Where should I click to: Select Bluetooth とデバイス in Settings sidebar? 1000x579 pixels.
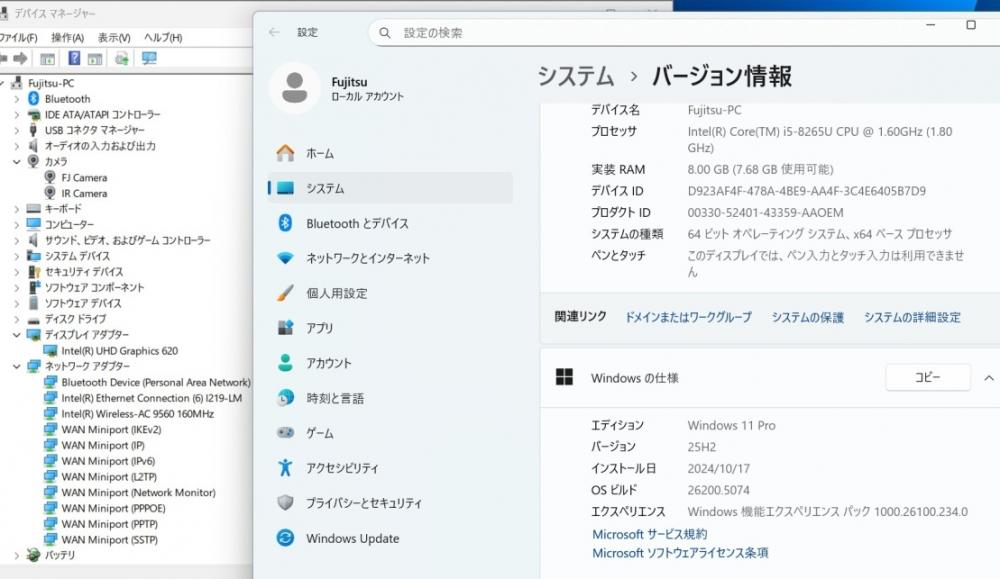point(357,223)
